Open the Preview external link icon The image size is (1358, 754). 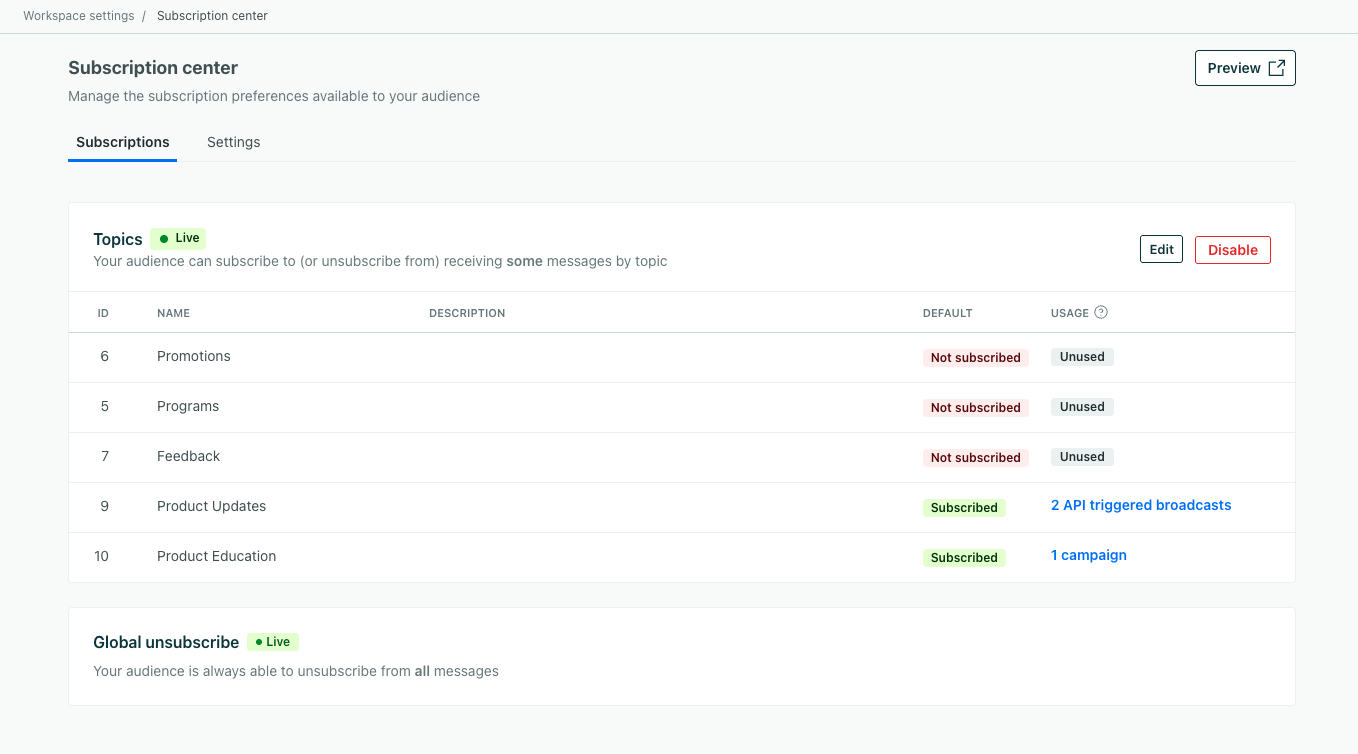click(x=1276, y=67)
